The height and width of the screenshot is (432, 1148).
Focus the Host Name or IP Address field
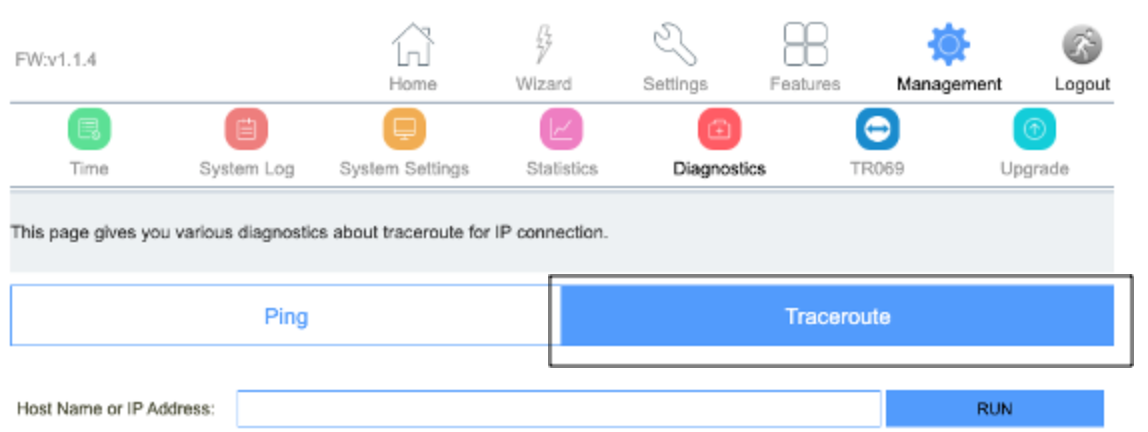[559, 409]
